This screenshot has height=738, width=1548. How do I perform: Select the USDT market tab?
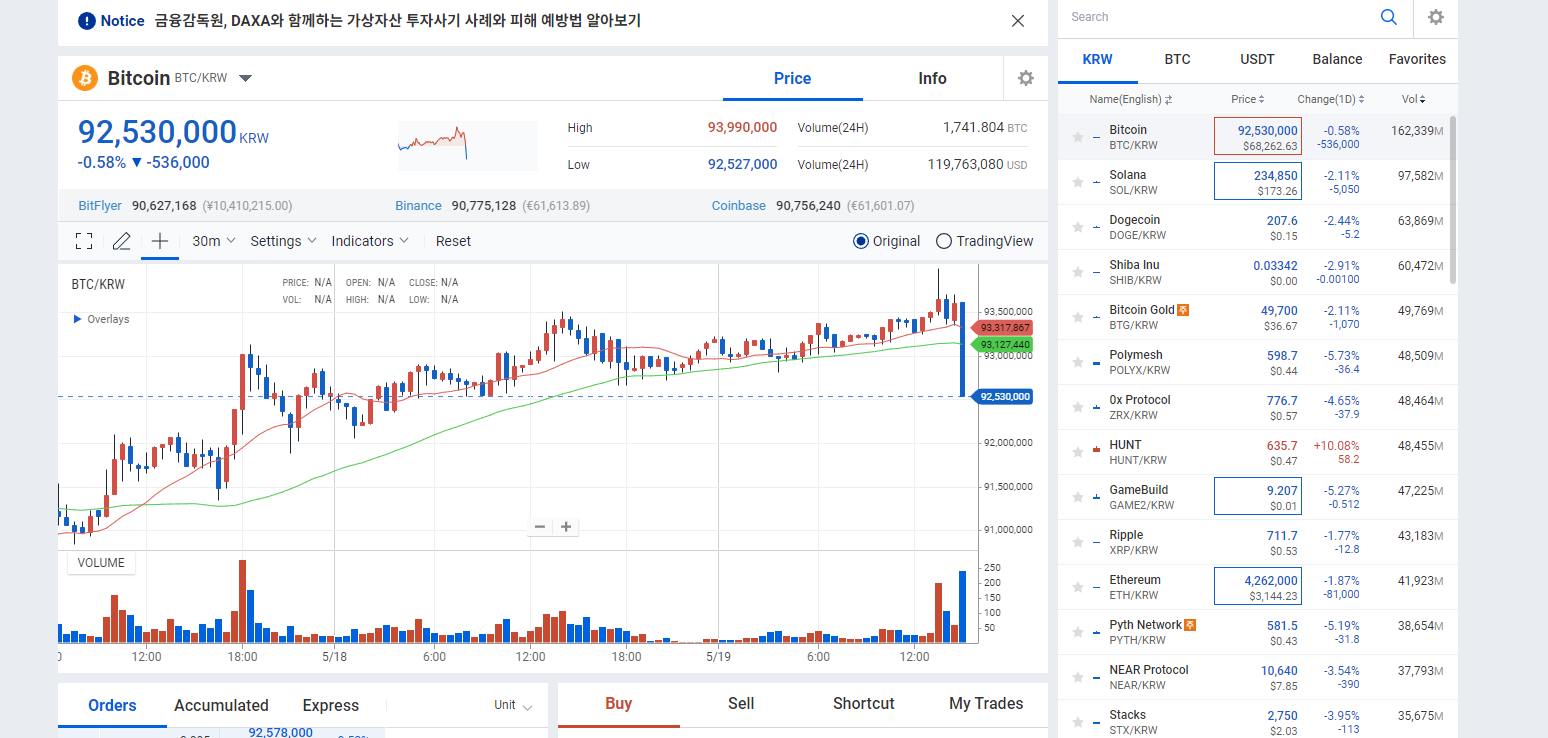coord(1258,59)
